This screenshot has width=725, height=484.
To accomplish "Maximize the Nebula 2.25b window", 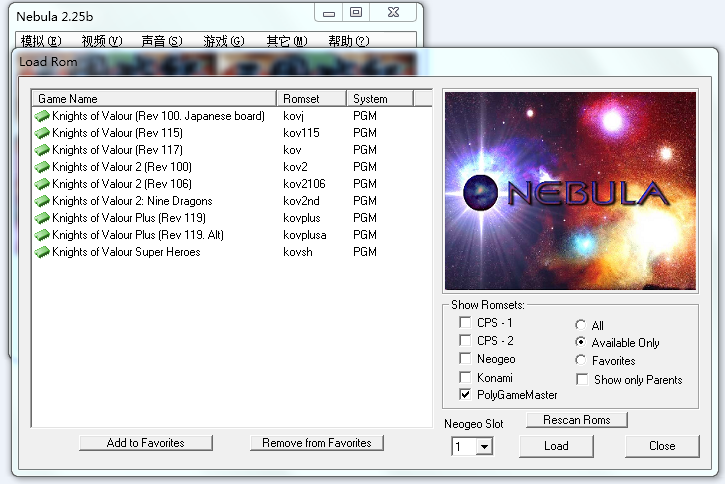I will click(356, 13).
